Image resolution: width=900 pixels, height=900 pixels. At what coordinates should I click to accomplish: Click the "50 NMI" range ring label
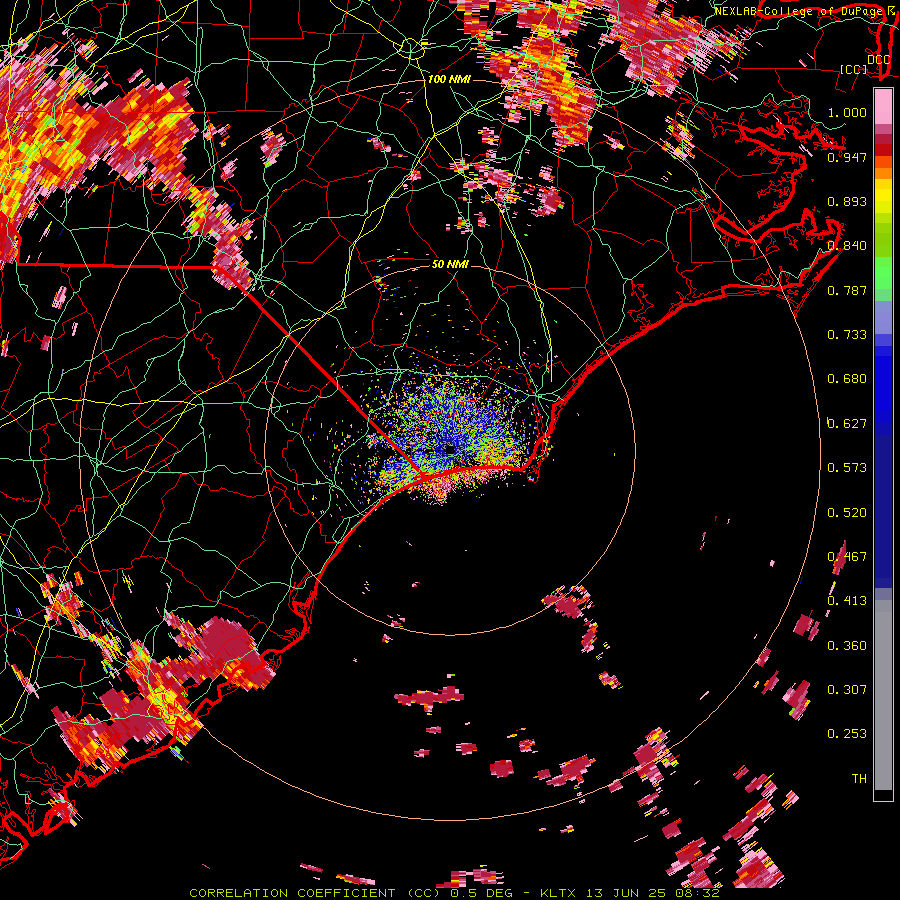[450, 264]
